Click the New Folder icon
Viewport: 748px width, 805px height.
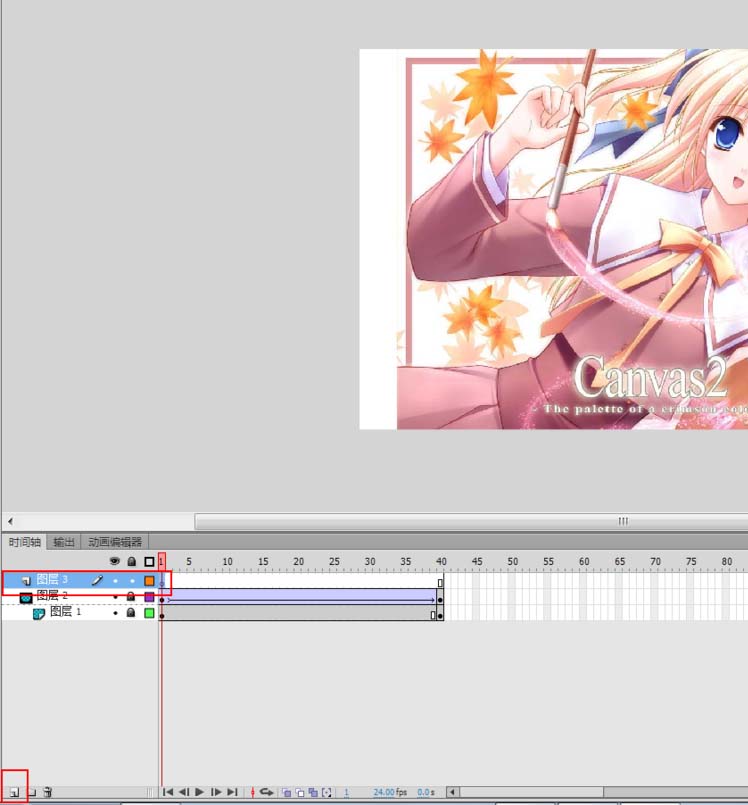point(32,792)
